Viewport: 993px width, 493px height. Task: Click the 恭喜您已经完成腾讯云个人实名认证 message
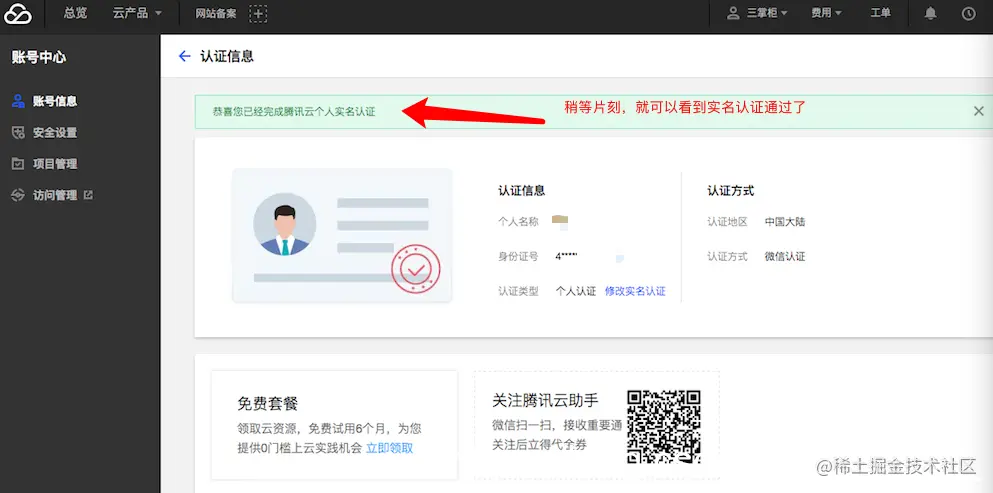pyautogui.click(x=294, y=112)
